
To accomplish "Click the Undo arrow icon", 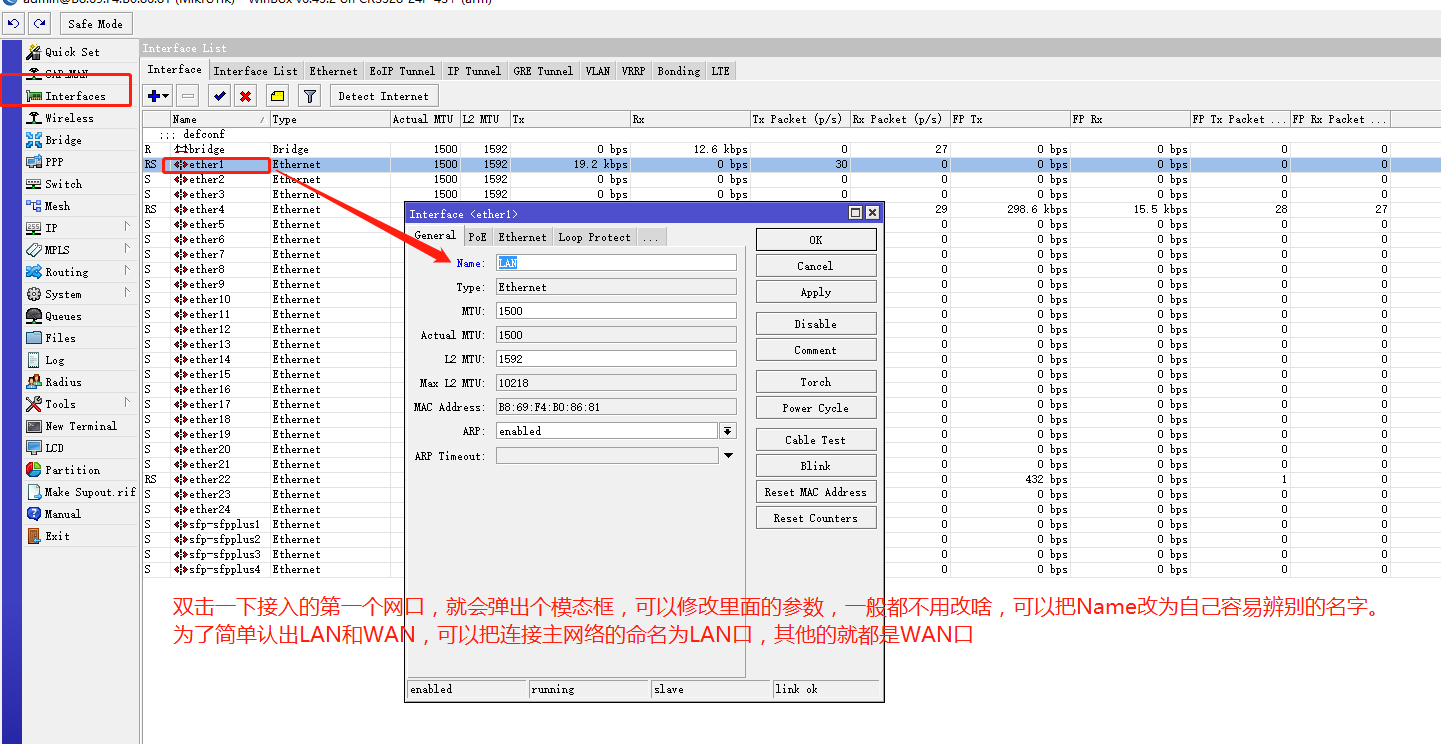I will (14, 23).
